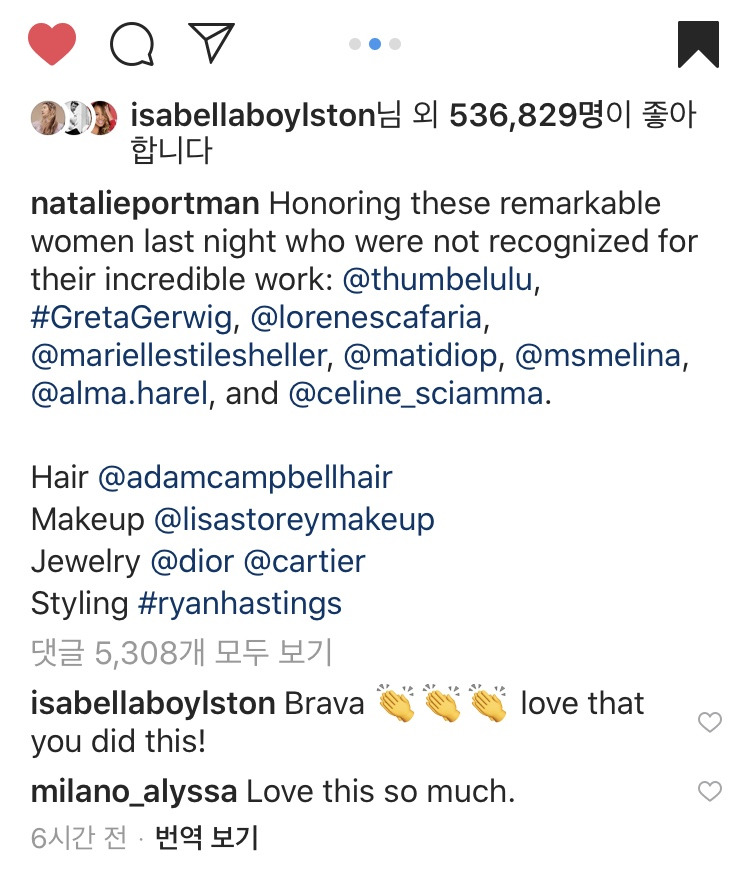Screen dimensions: 750x873
Task: Like milano_alyssa's comment with heart
Action: (x=709, y=792)
